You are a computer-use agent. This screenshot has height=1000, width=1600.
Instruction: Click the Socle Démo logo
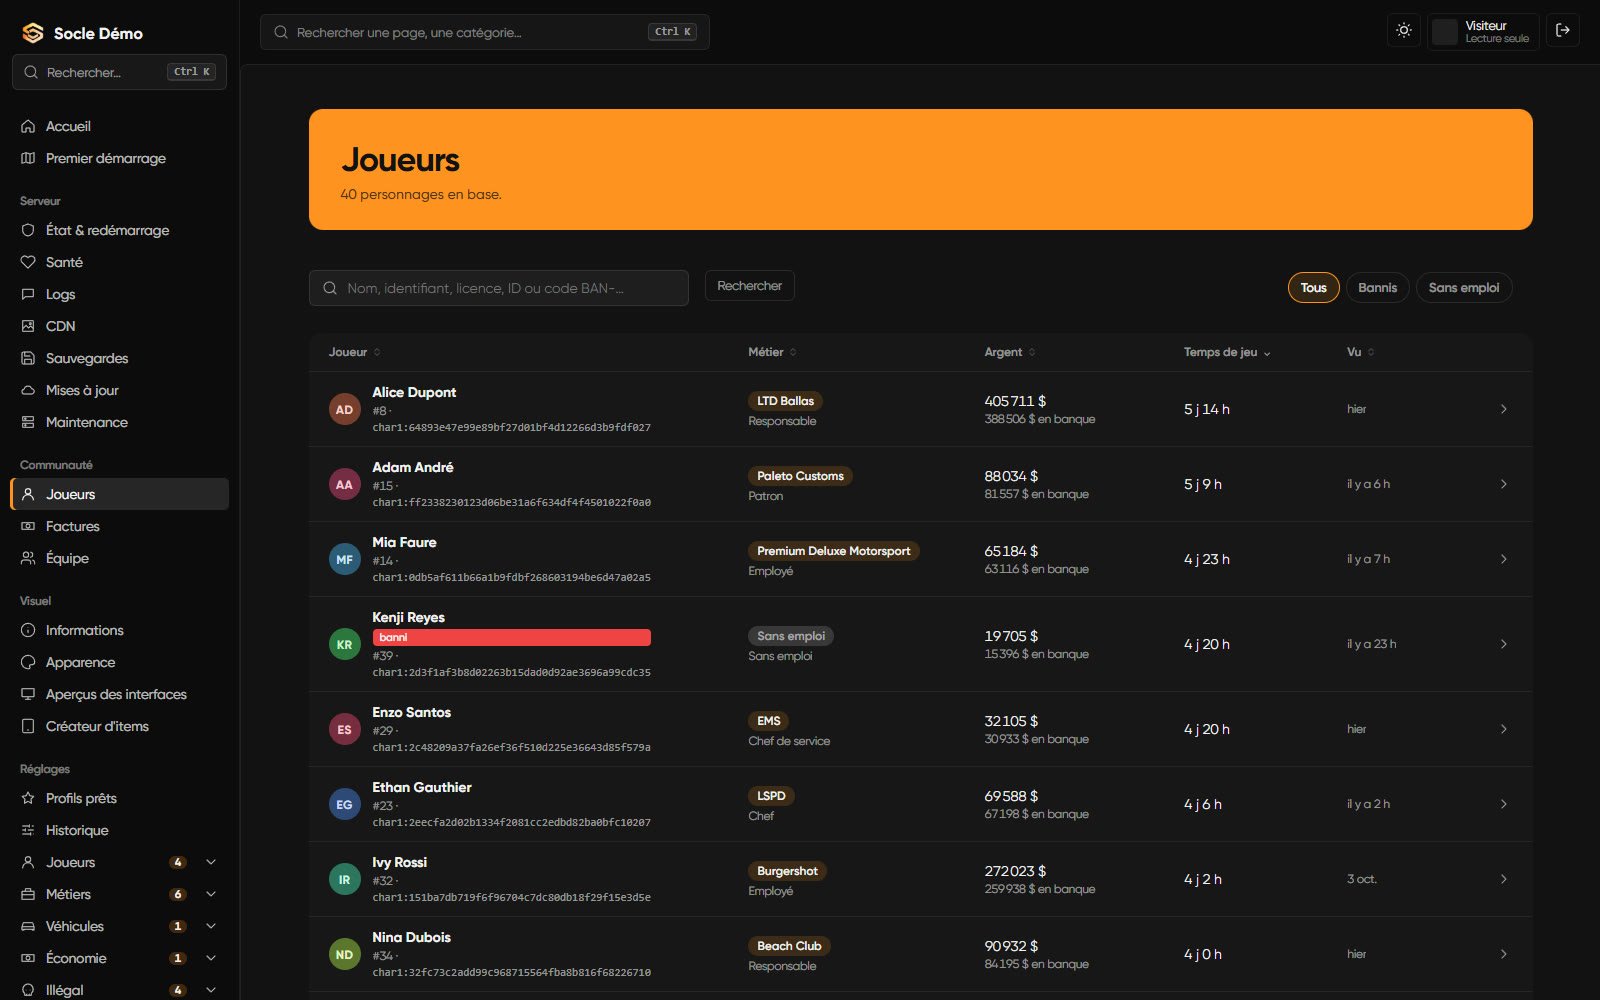coord(33,33)
